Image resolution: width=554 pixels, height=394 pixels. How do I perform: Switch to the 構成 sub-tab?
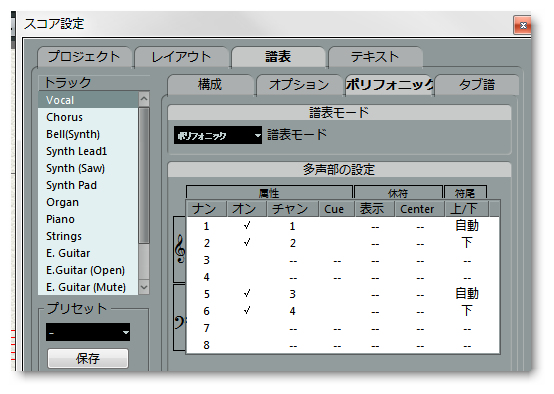210,85
